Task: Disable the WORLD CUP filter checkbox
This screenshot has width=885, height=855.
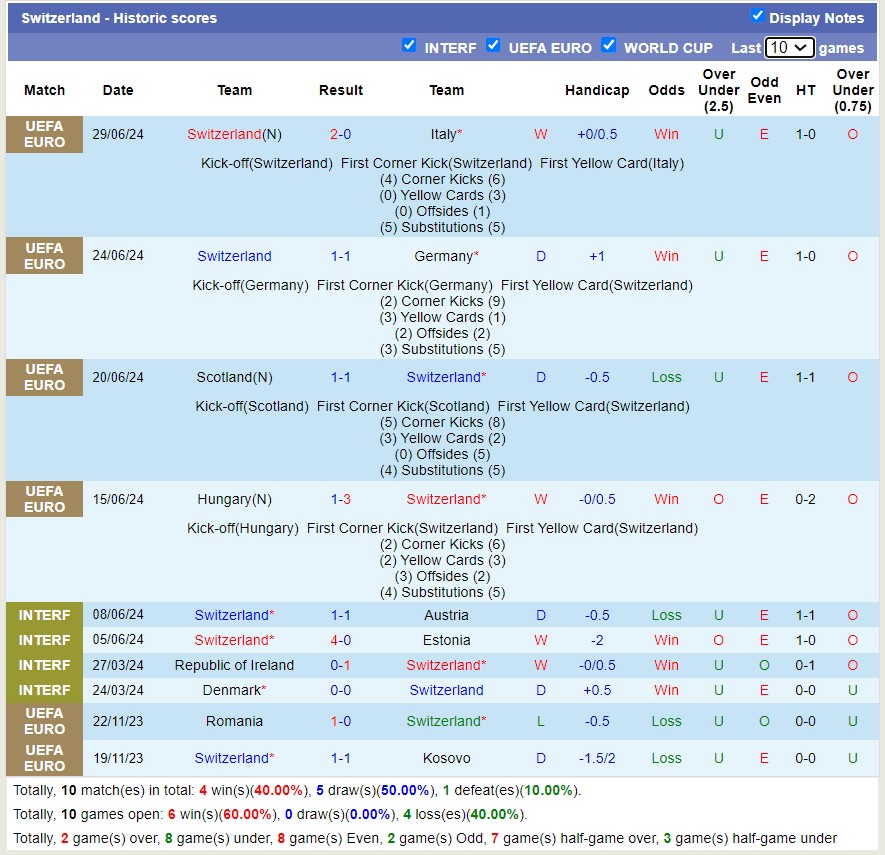Action: (608, 45)
